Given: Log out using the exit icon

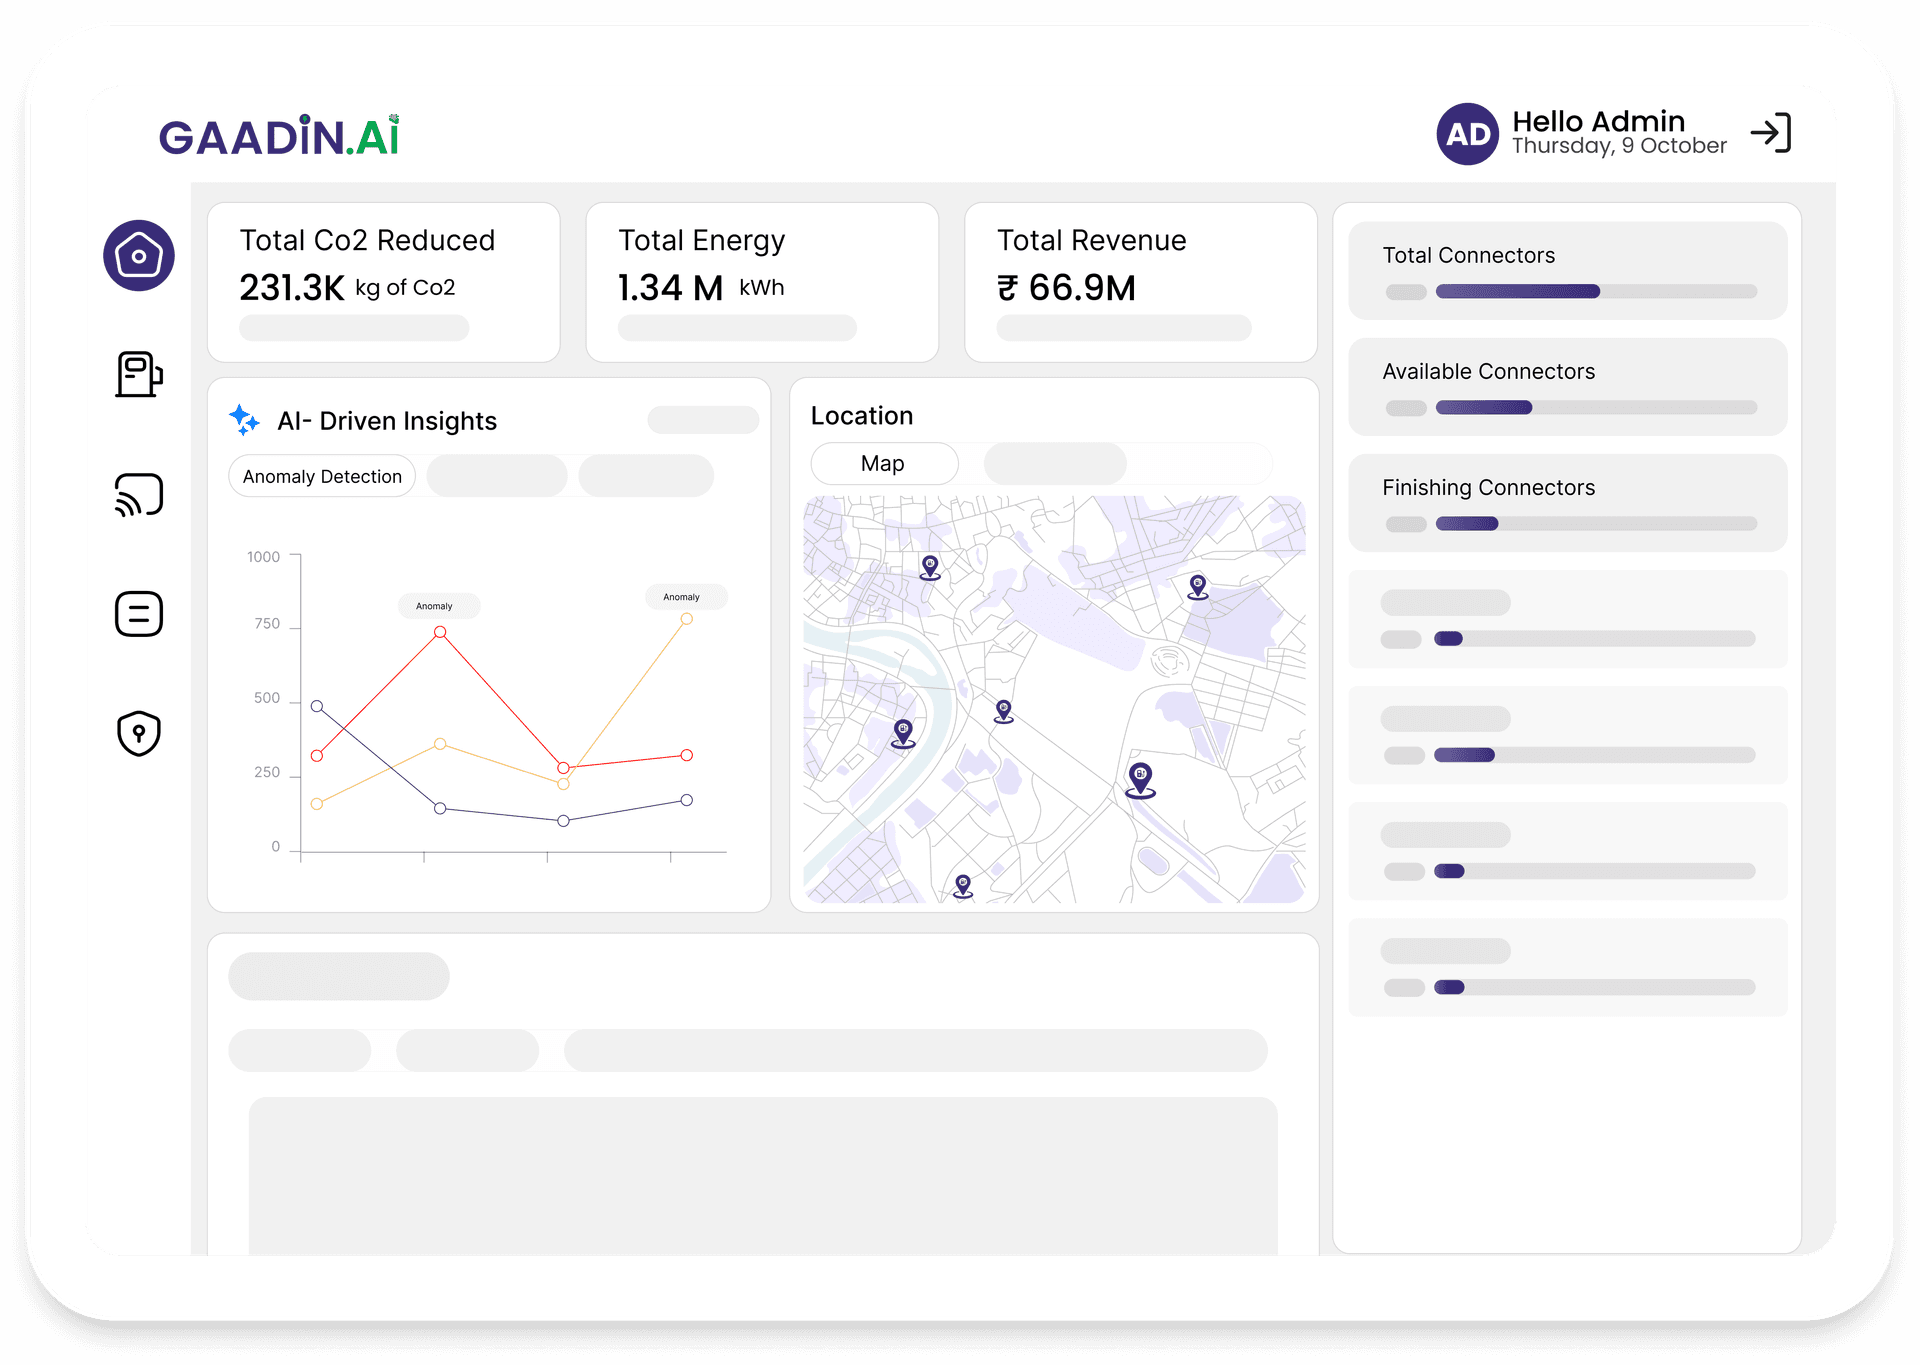Looking at the screenshot, I should click(x=1772, y=131).
